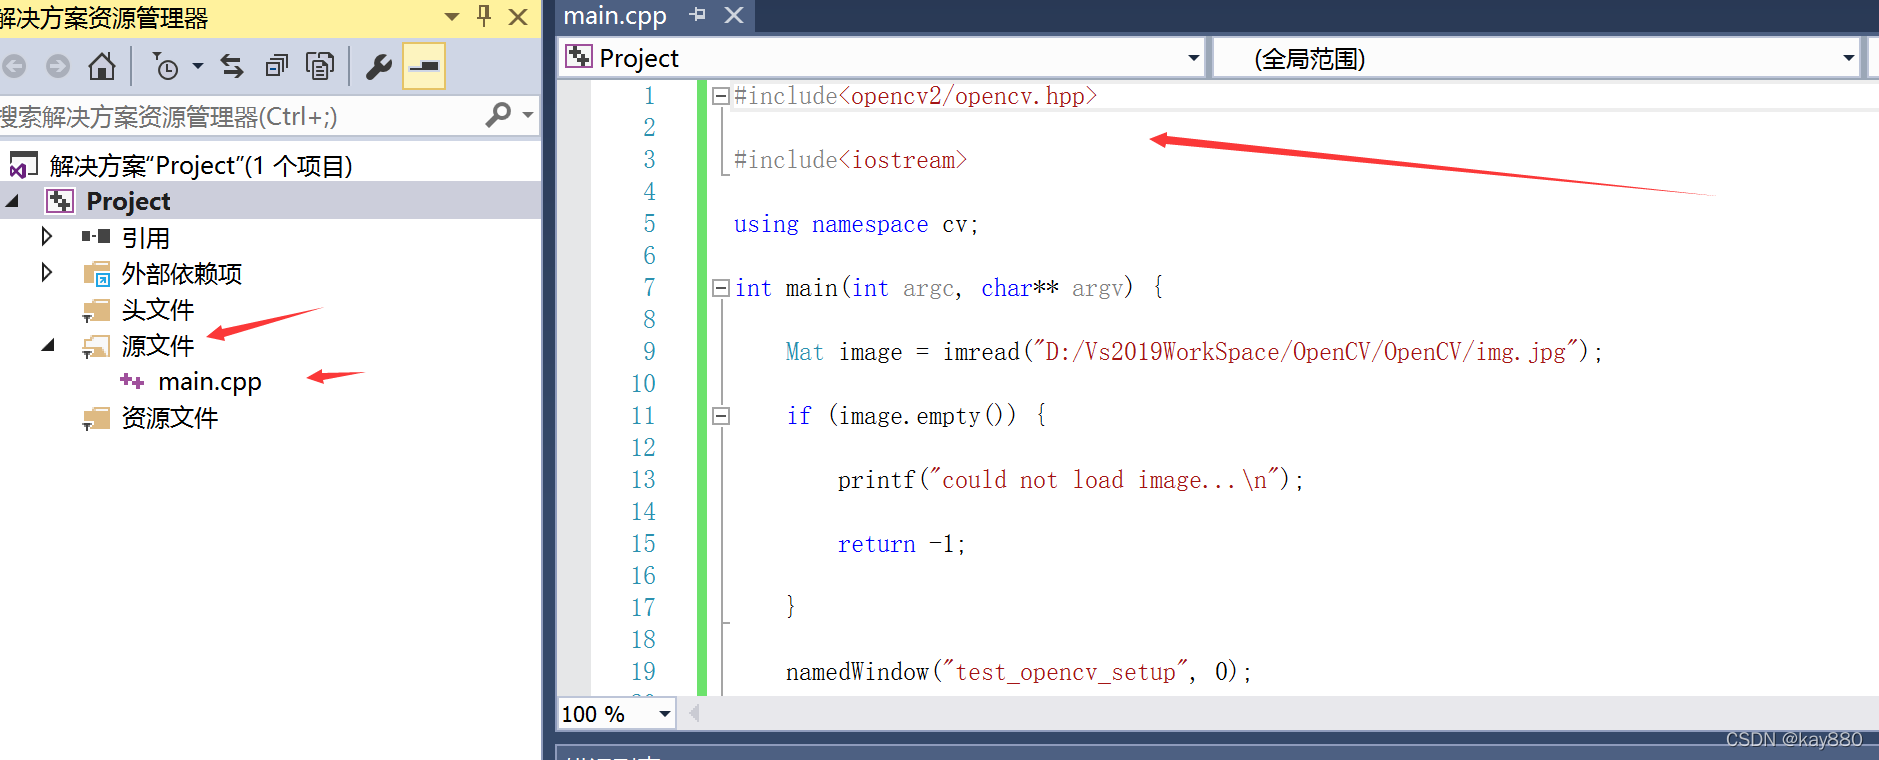This screenshot has height=760, width=1879.
Task: Open Solution Explorer window position dropdown arrow
Action: click(452, 17)
